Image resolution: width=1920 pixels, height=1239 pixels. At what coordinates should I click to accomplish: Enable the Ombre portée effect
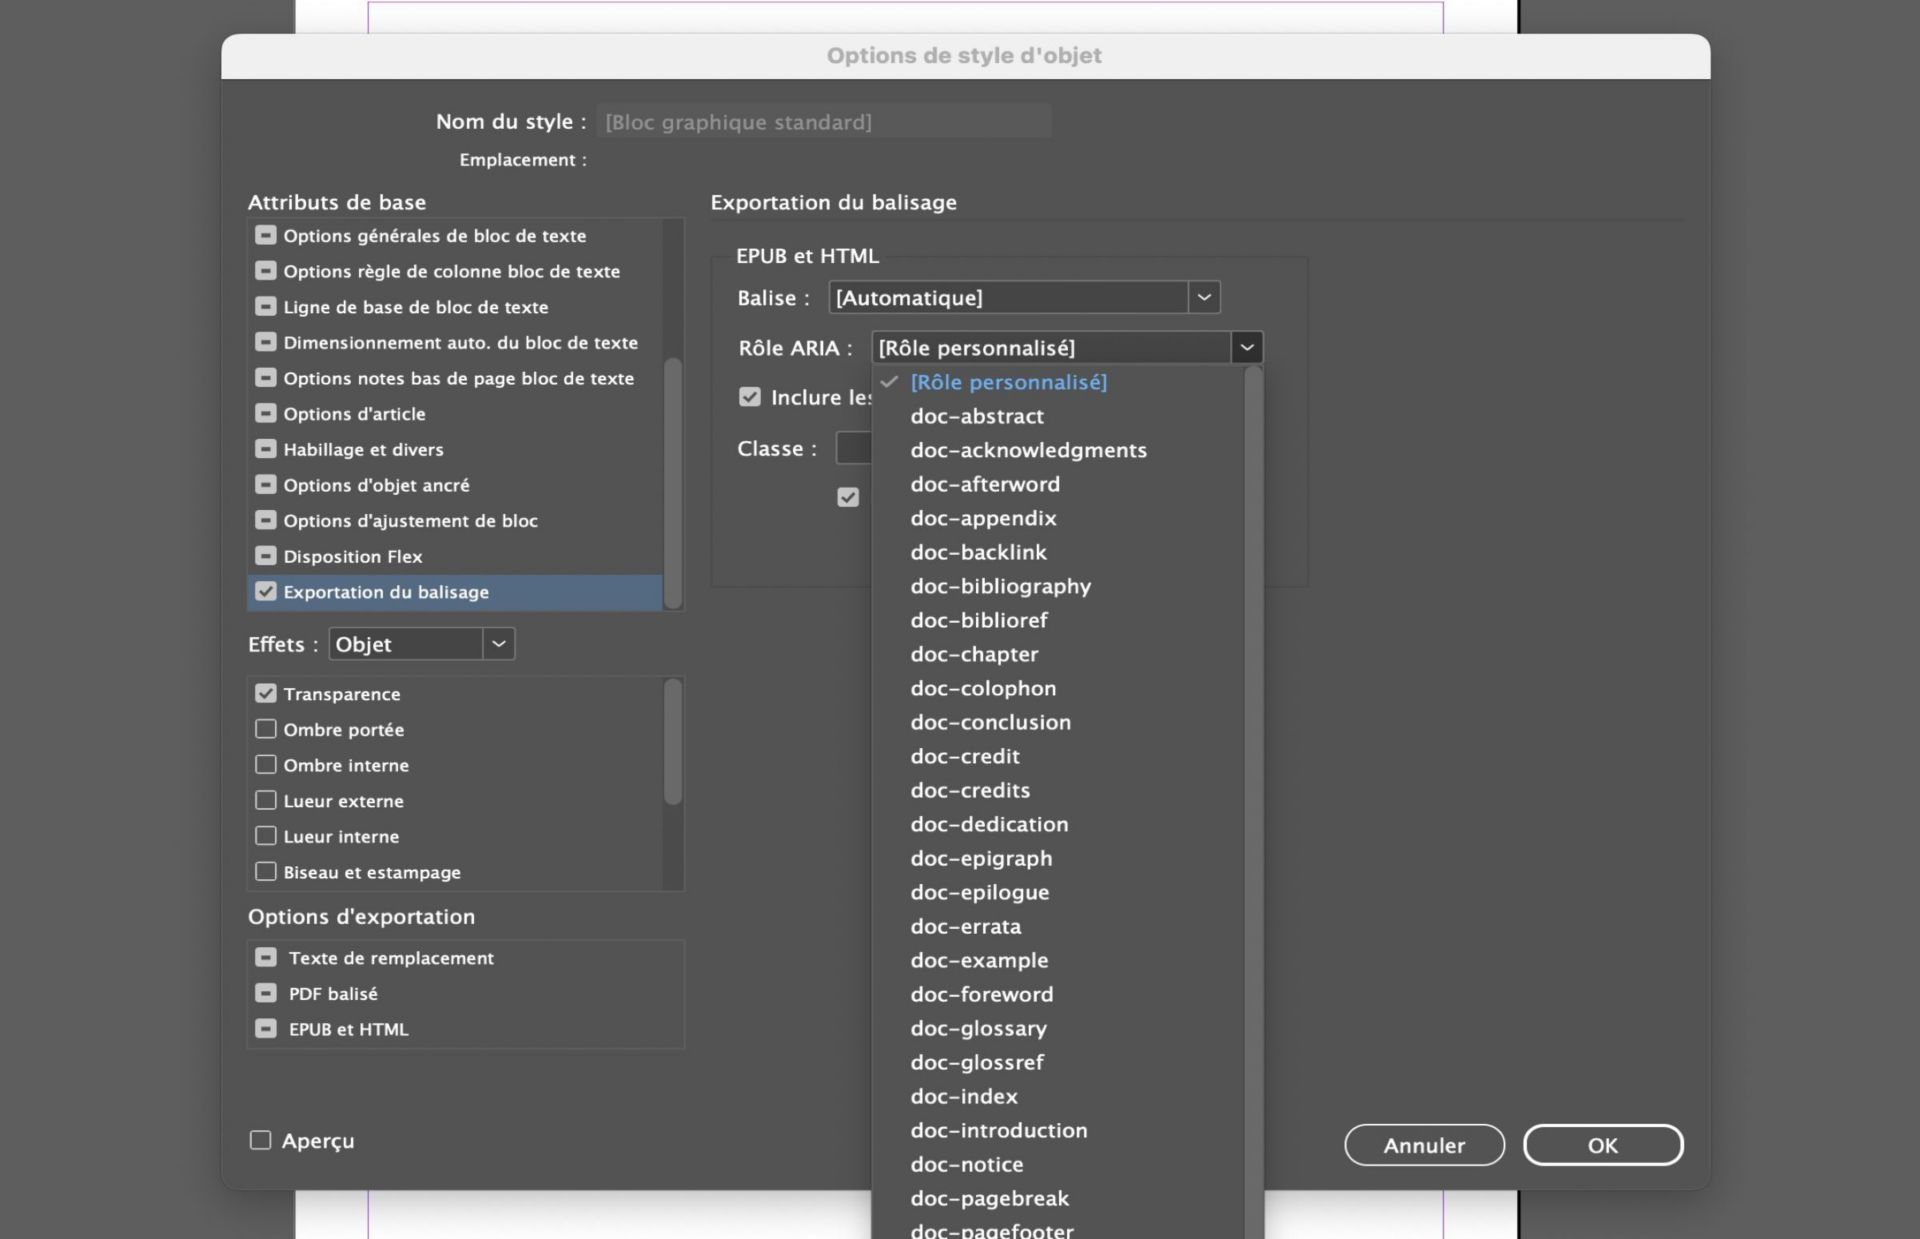tap(265, 729)
